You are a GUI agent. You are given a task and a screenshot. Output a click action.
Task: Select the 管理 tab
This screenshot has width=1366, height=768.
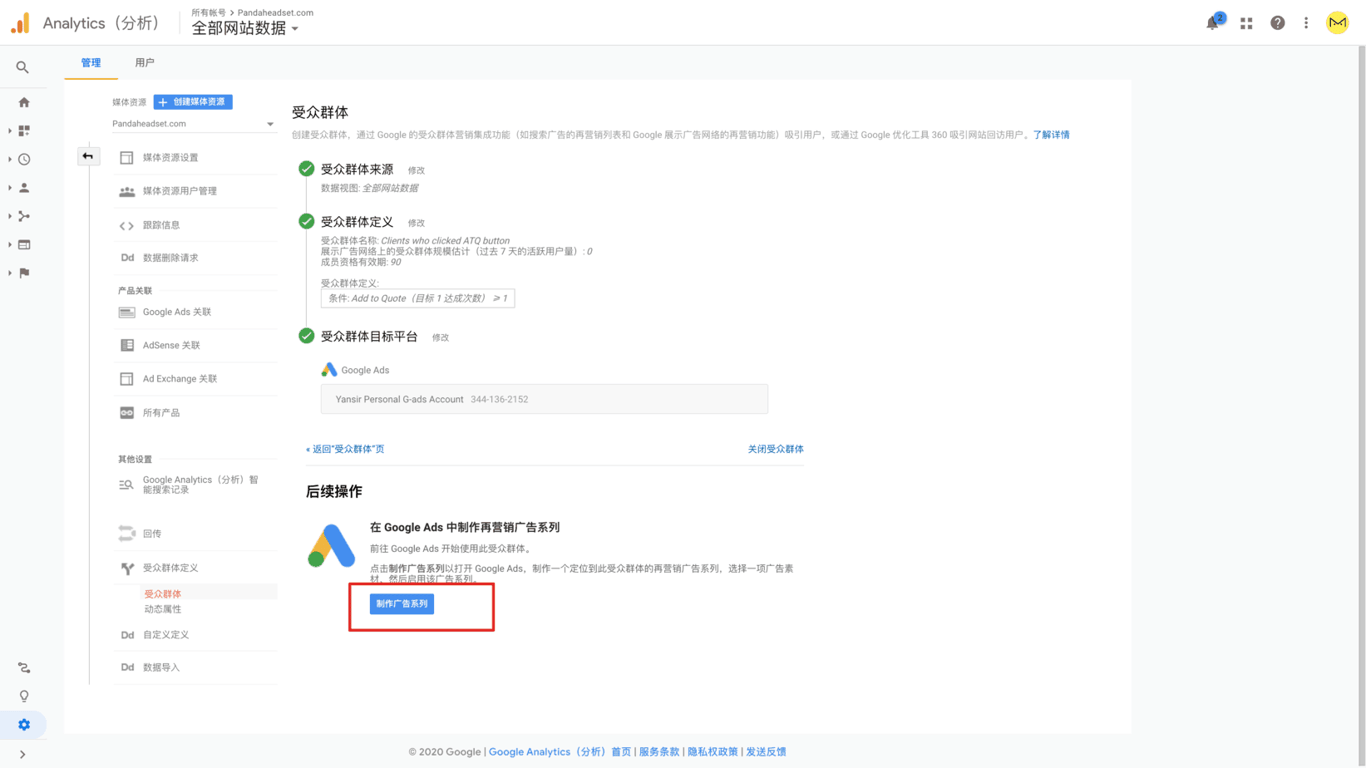pos(91,63)
